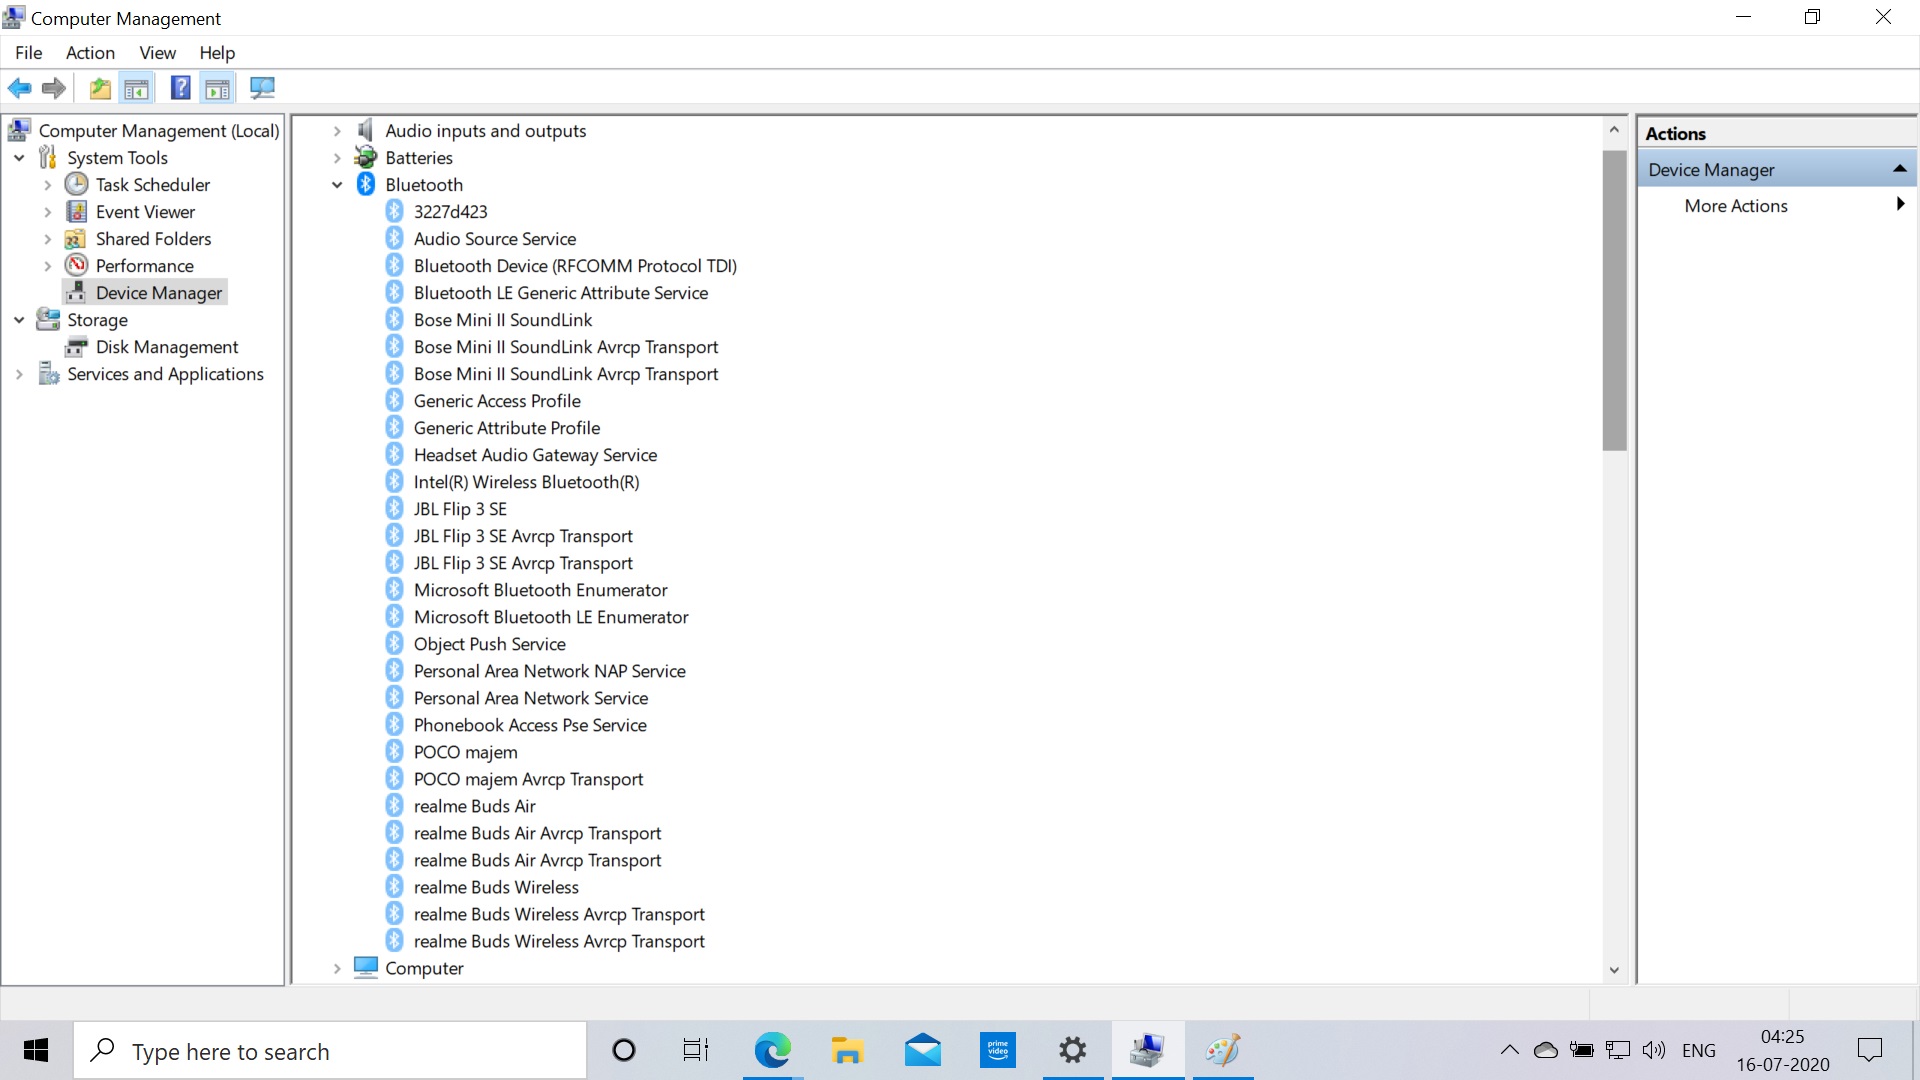Viewport: 1920px width, 1080px height.
Task: Click the device list scrollbar thumb
Action: (1614, 300)
